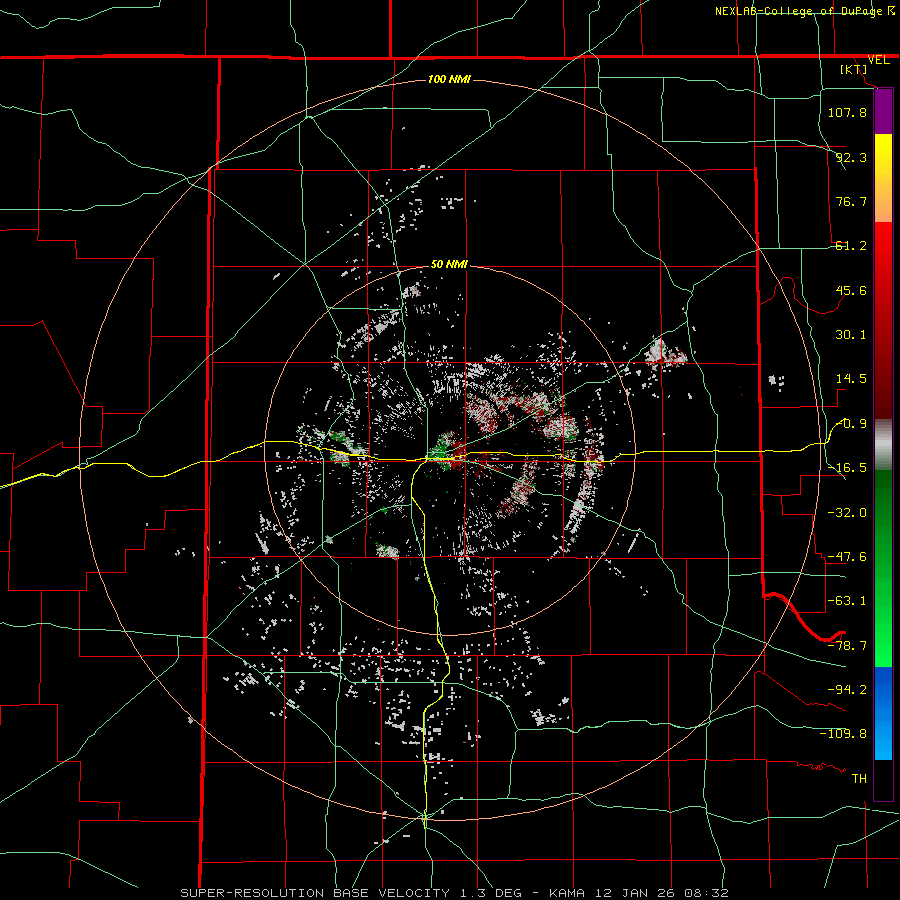Click the -109.8 velocity scale value
This screenshot has height=900, width=900.
pos(843,734)
